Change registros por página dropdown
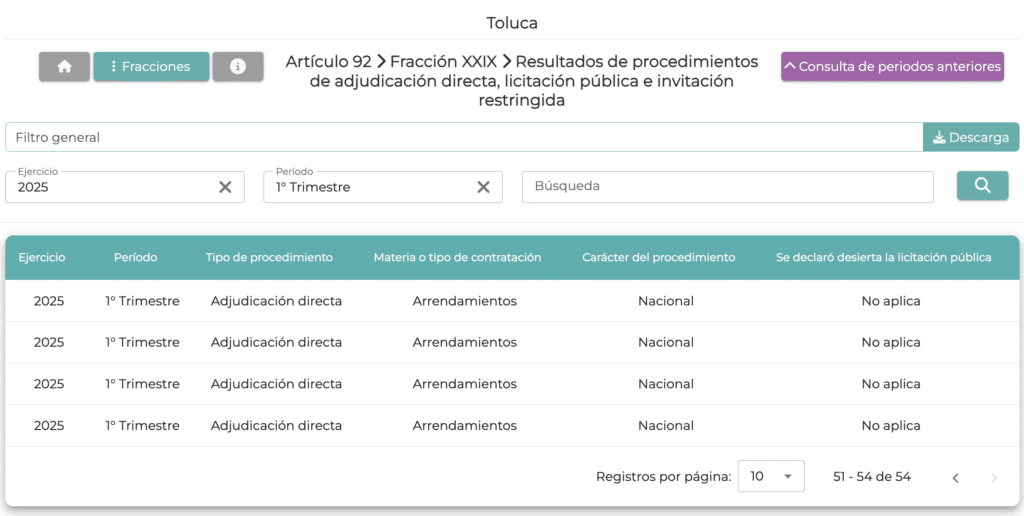This screenshot has height=516, width=1024. (x=770, y=477)
